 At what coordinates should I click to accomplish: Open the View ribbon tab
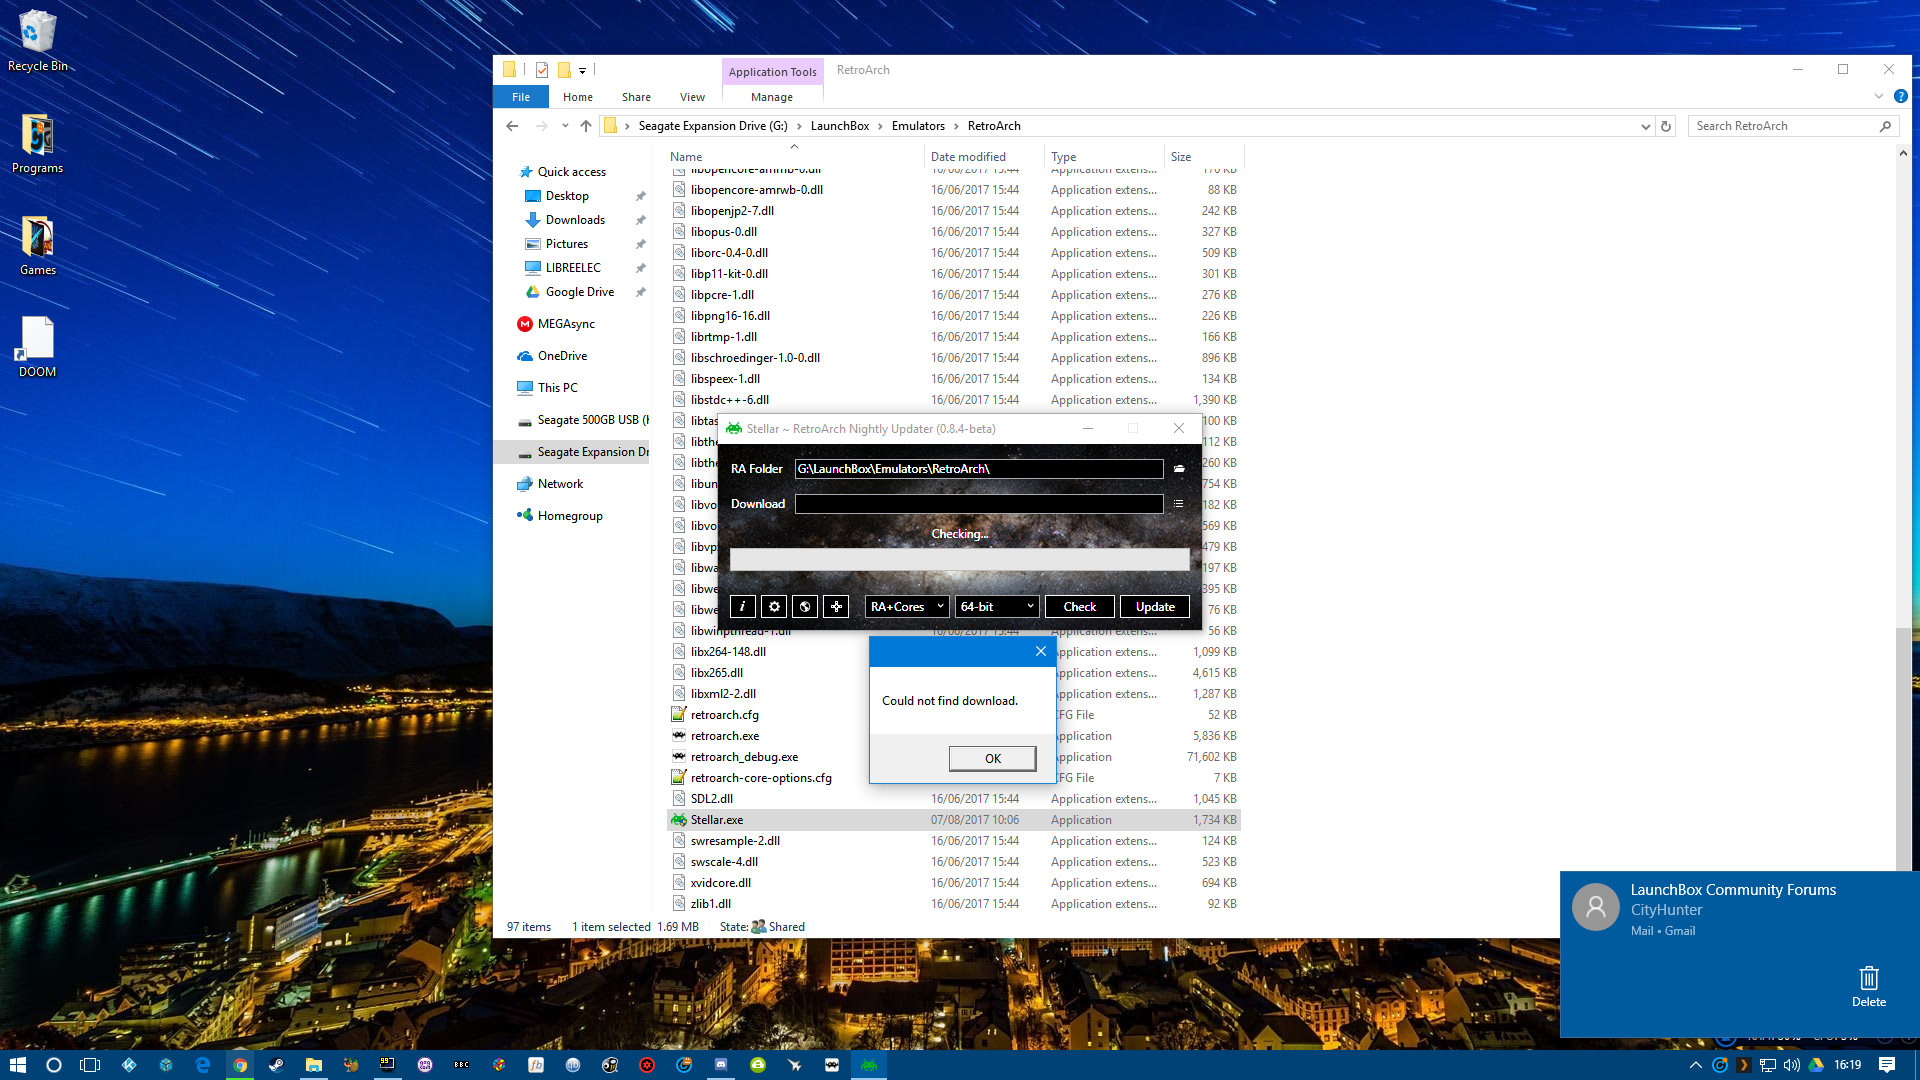pos(692,97)
